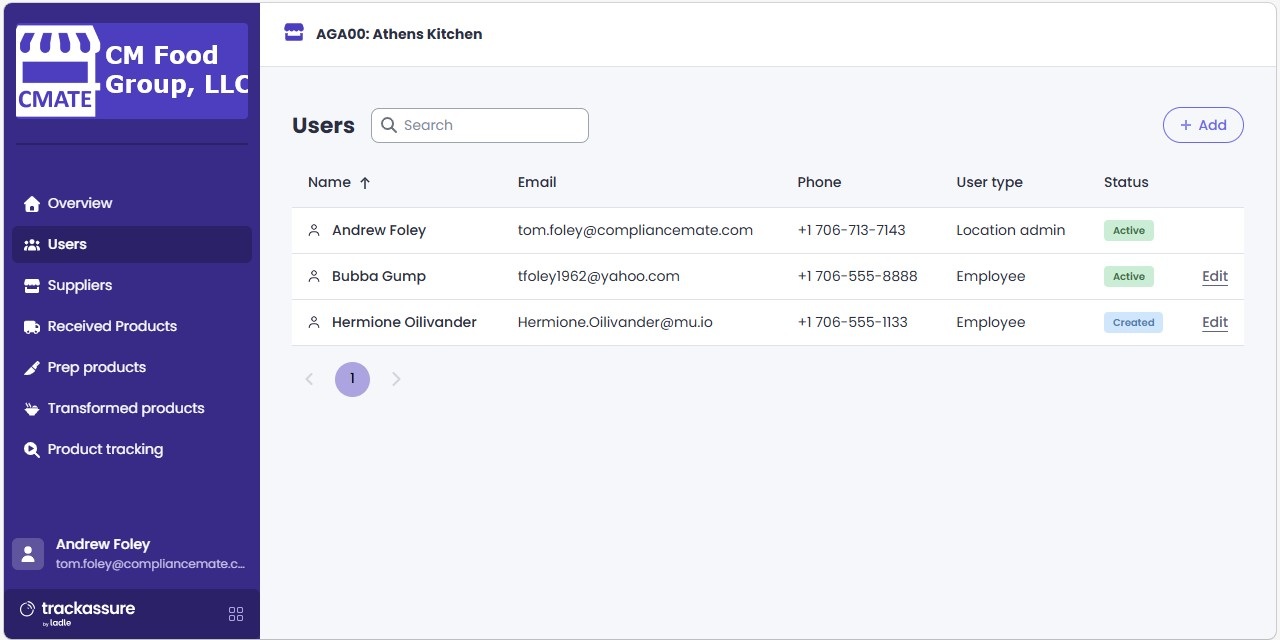
Task: Click the Users page heading
Action: (323, 126)
